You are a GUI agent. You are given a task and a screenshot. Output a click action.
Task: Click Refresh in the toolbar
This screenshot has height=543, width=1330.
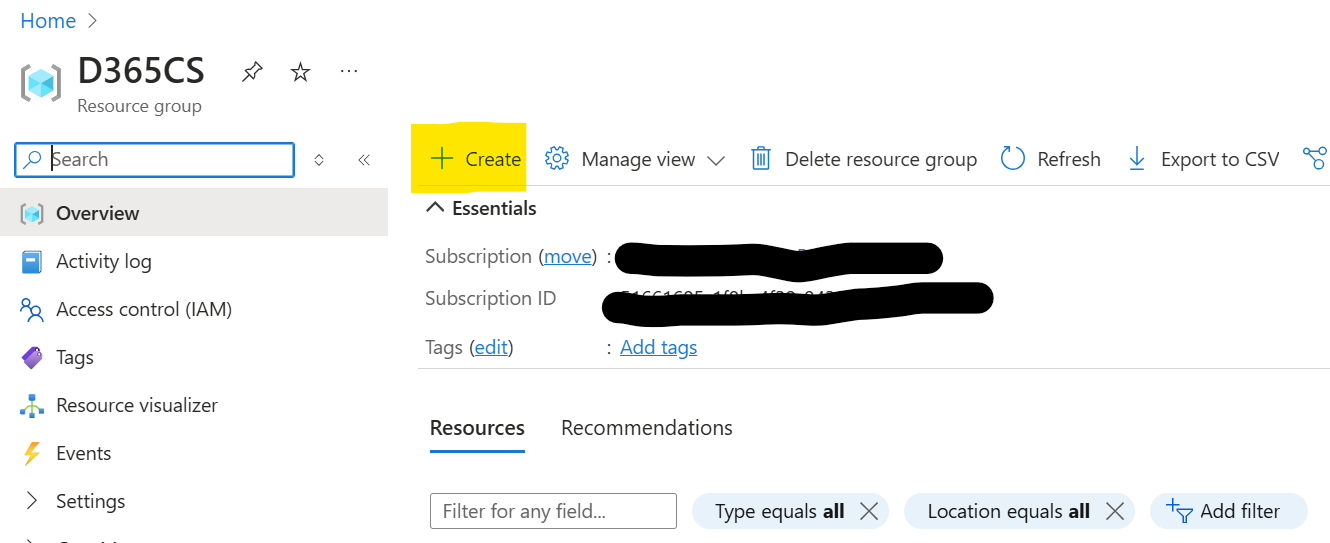coord(1050,160)
